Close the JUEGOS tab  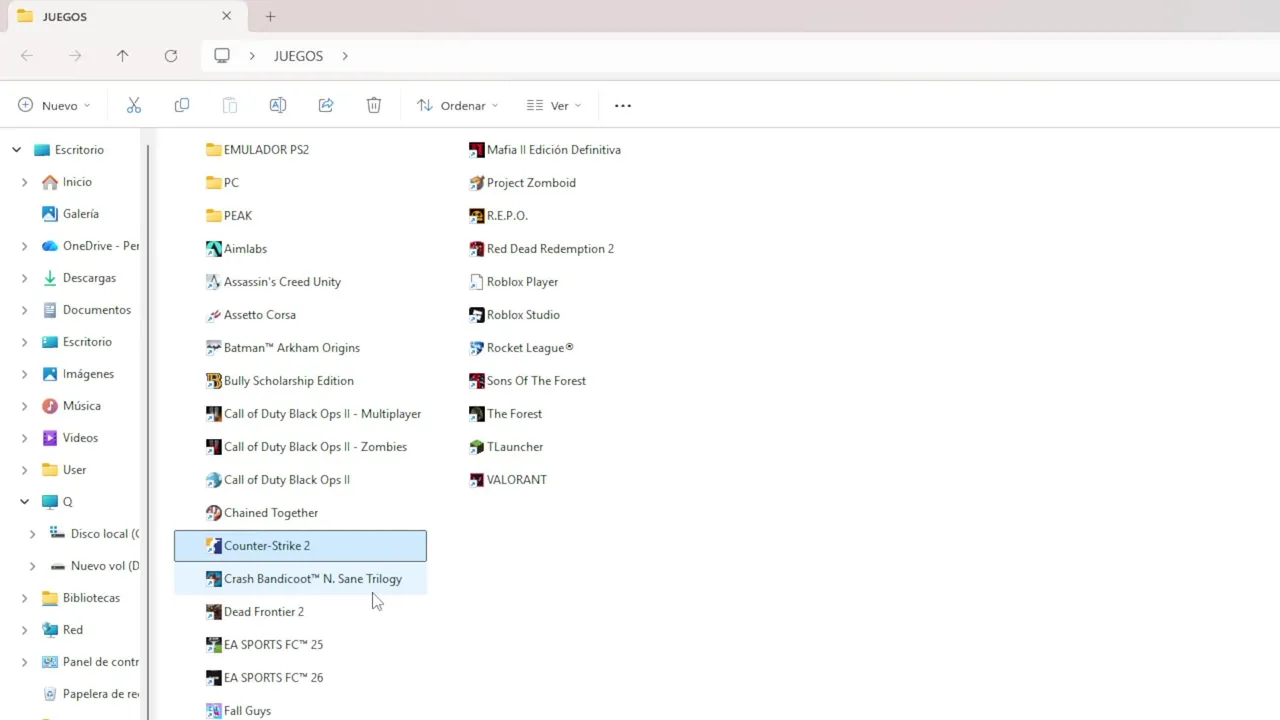227,16
